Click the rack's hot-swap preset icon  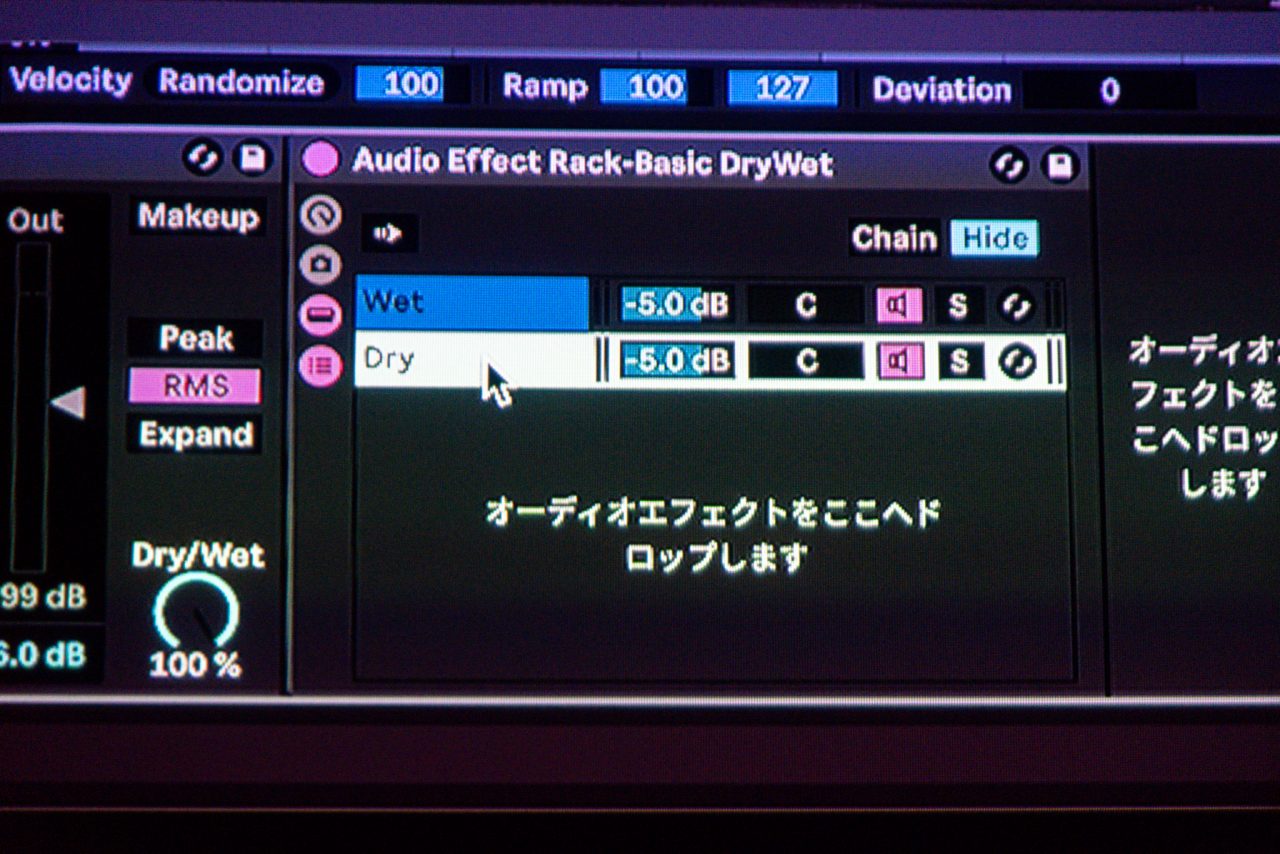[1009, 165]
